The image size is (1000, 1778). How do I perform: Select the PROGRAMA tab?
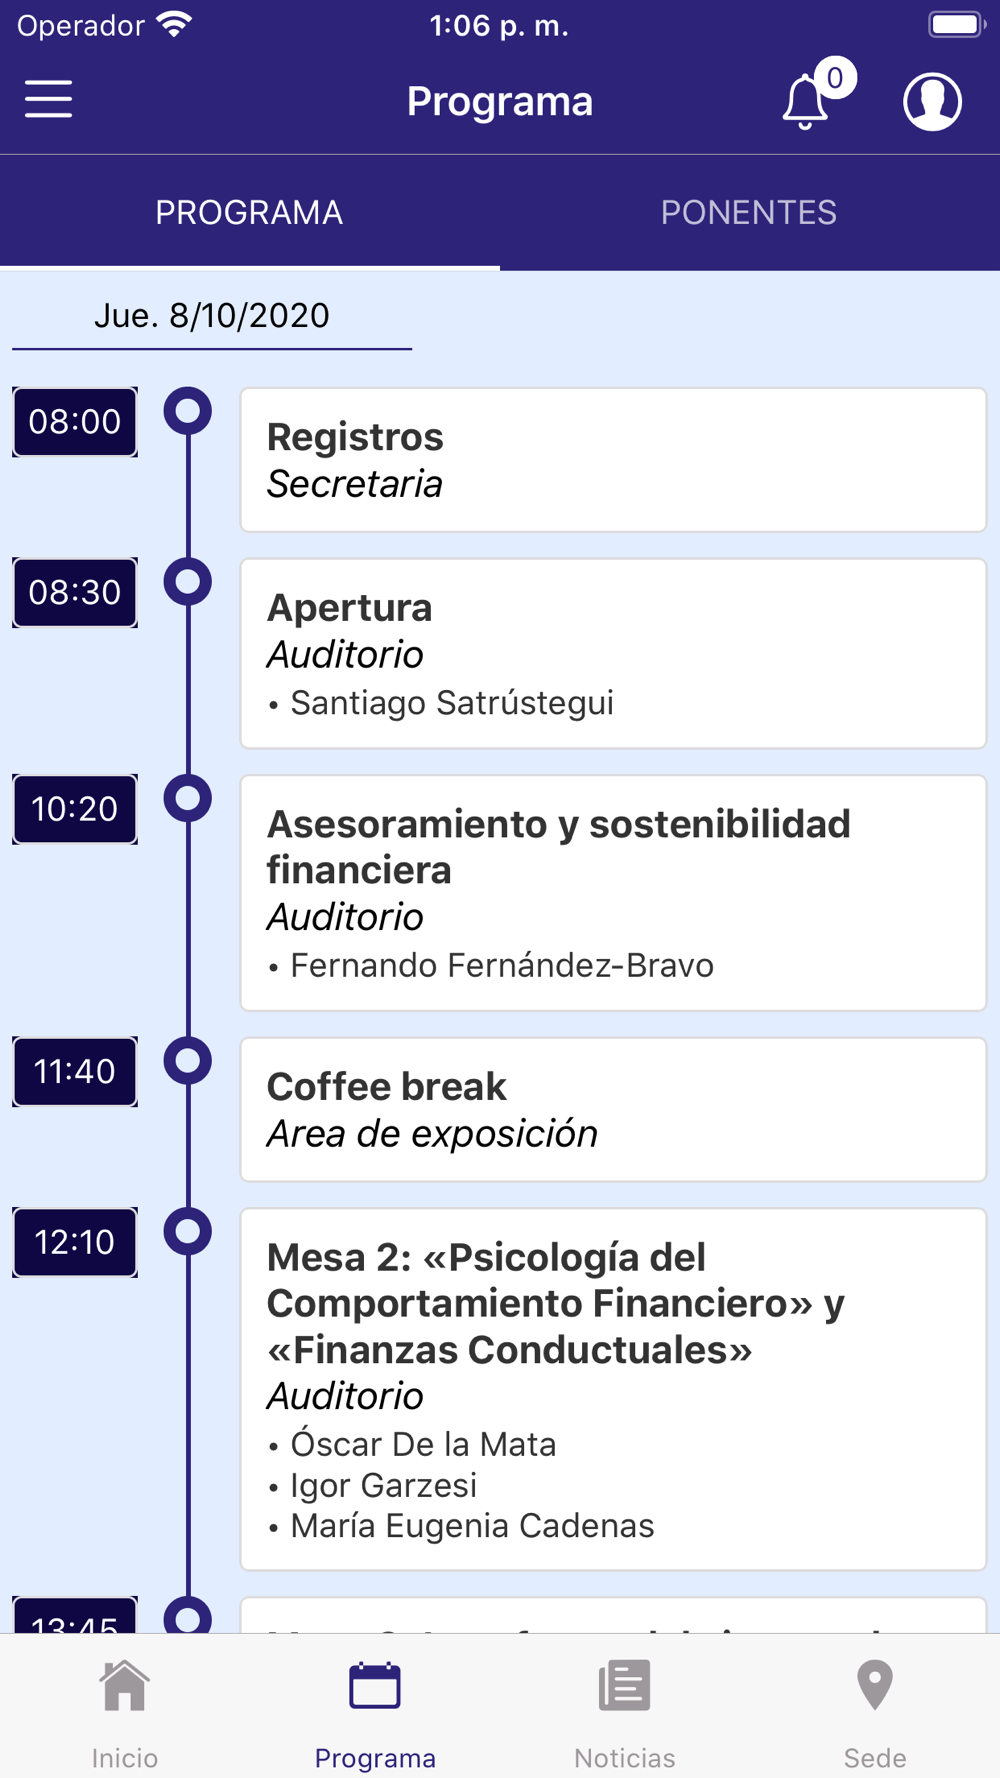[249, 212]
